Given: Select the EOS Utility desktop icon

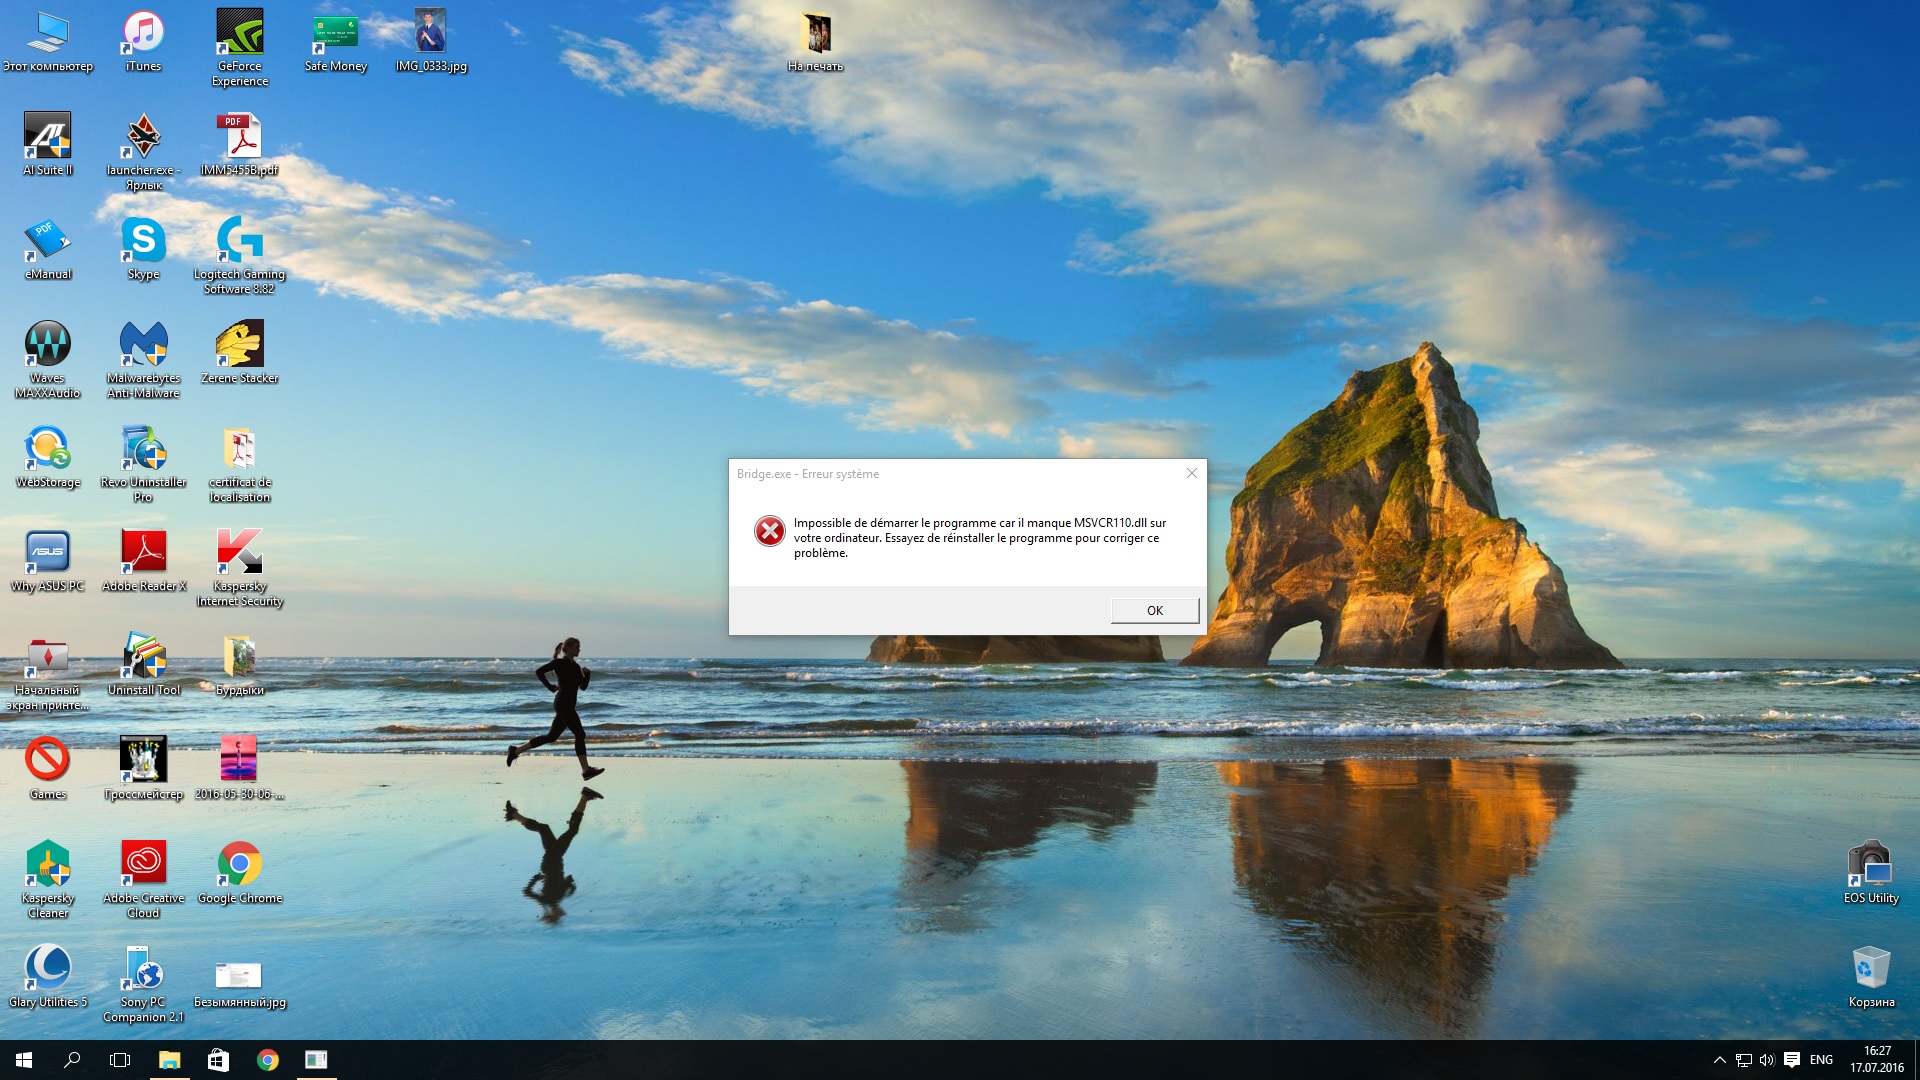Looking at the screenshot, I should click(x=1871, y=873).
